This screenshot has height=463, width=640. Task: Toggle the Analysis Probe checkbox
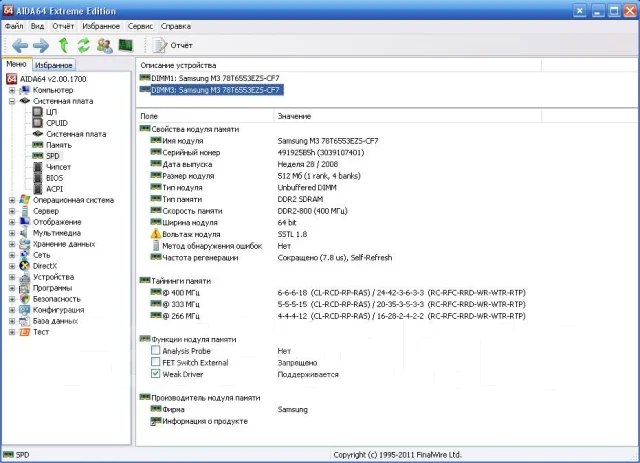pyautogui.click(x=156, y=350)
